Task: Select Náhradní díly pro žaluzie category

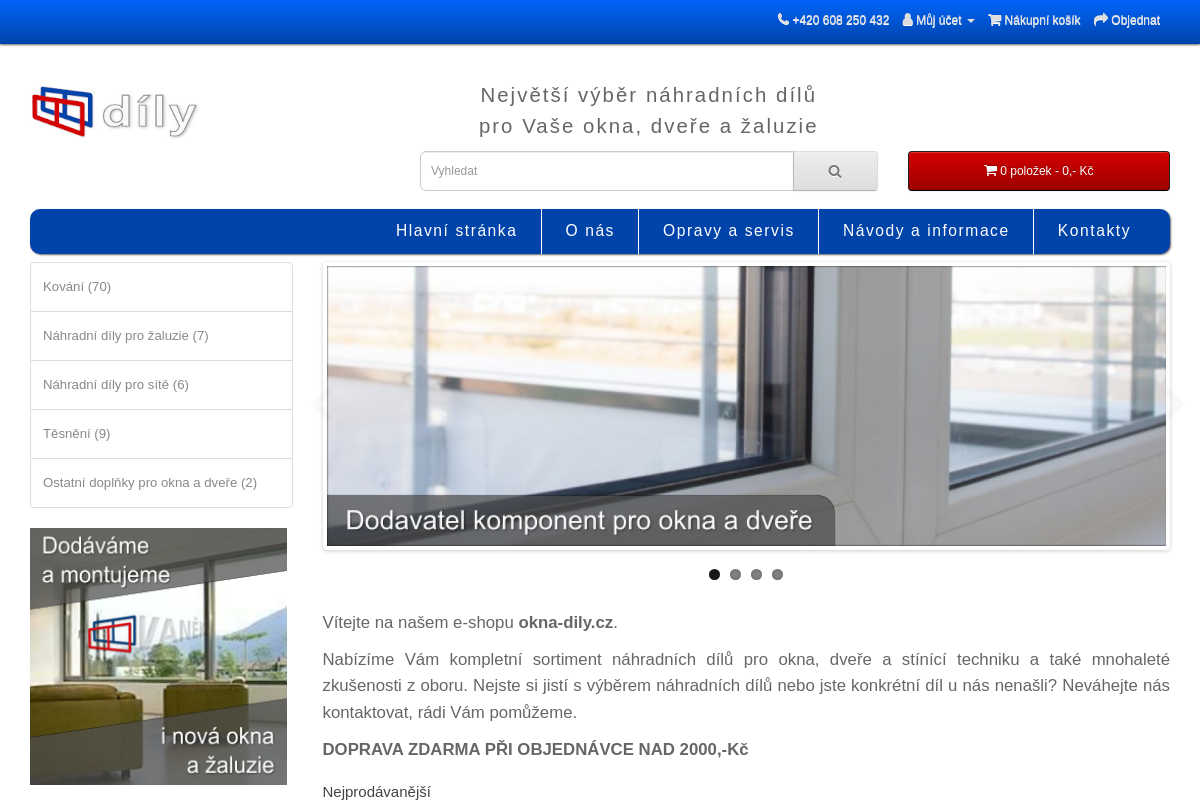Action: (x=126, y=336)
